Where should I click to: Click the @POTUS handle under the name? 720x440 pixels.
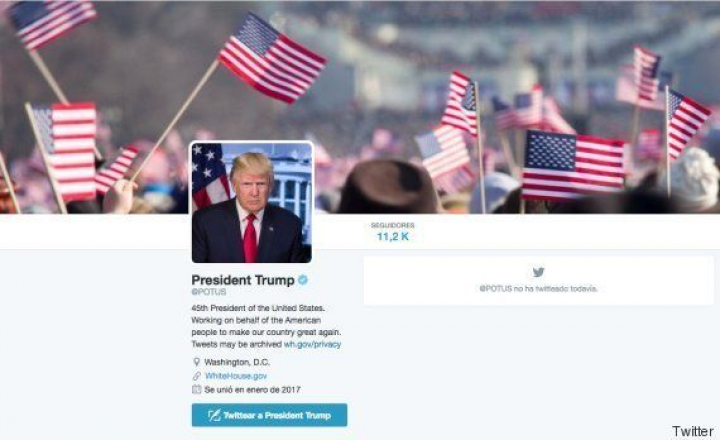[x=209, y=292]
